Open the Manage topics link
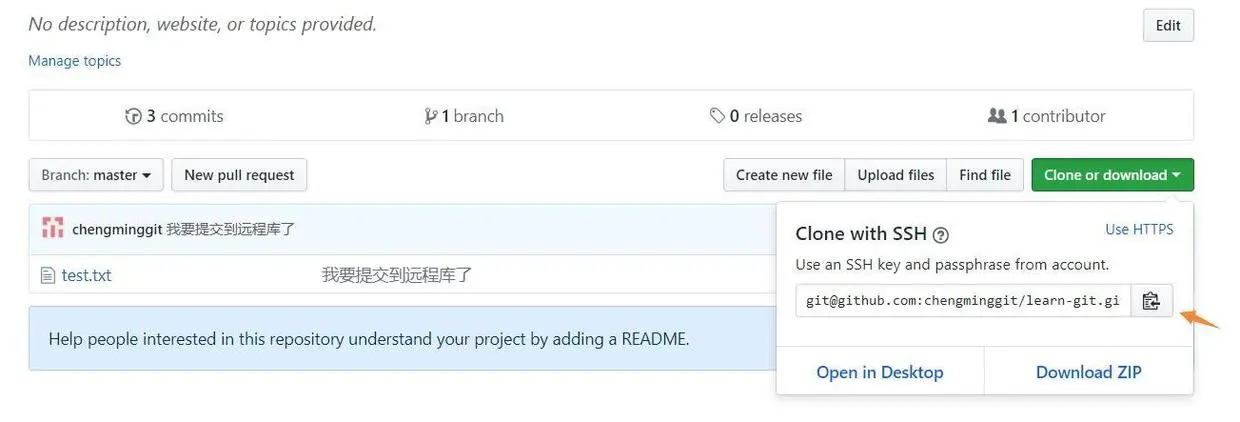The image size is (1240, 422). click(75, 61)
